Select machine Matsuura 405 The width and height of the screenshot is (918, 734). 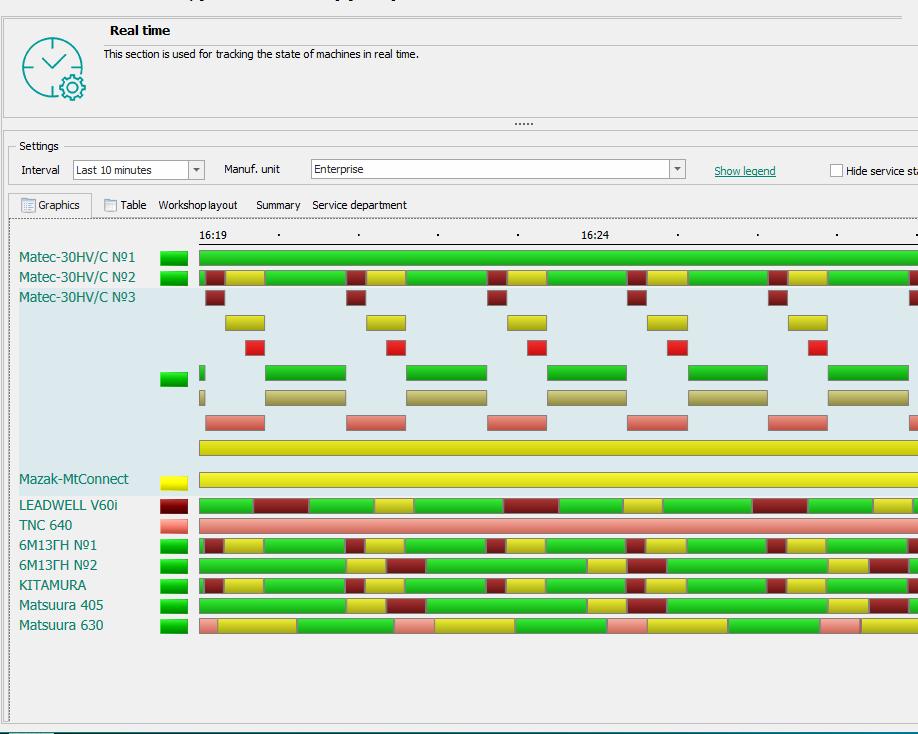pyautogui.click(x=61, y=605)
